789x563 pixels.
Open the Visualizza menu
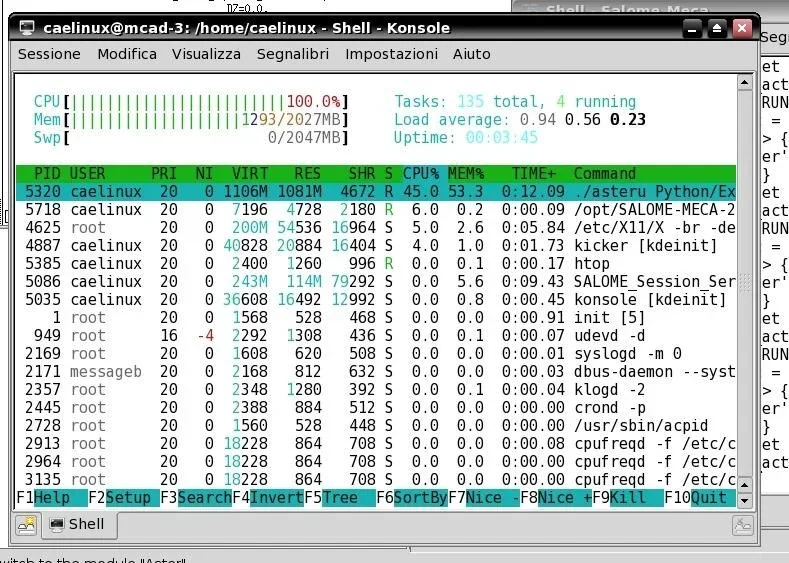point(206,54)
